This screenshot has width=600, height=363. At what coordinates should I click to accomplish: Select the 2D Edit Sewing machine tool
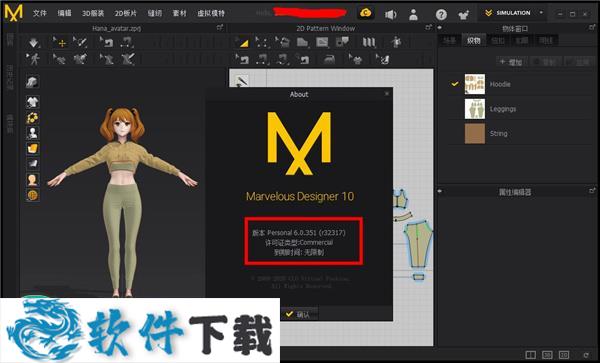click(242, 59)
